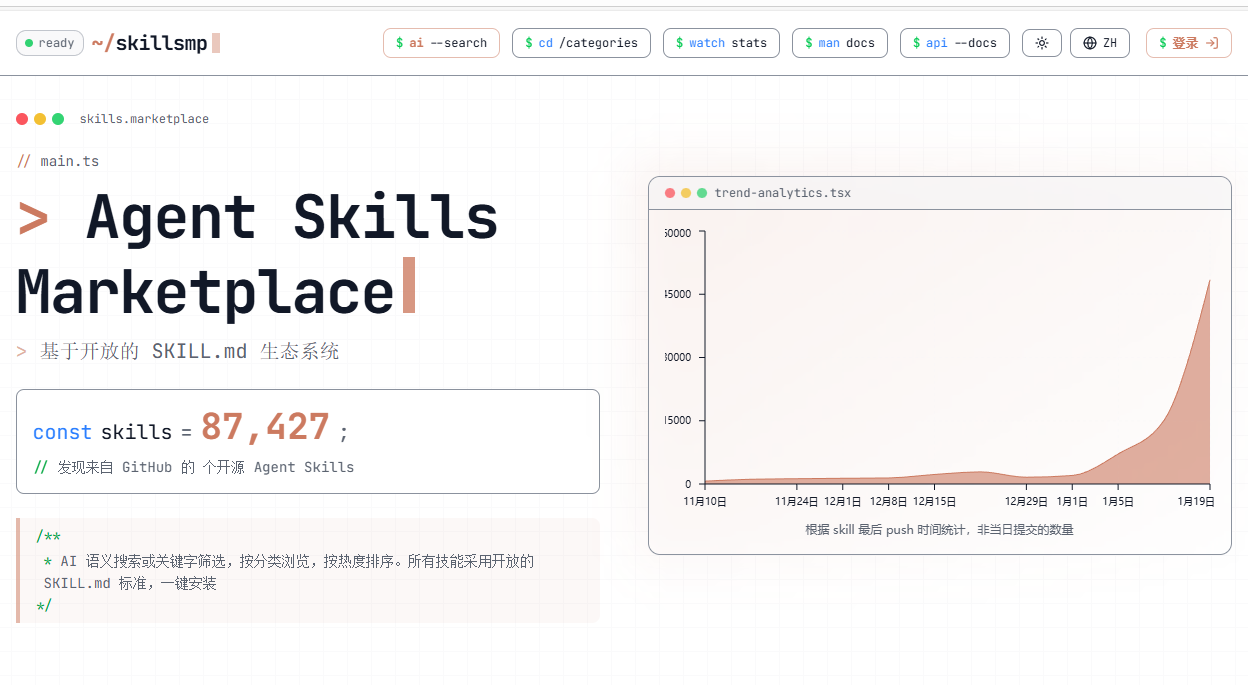Go to cd /categories
This screenshot has width=1248, height=685.
pyautogui.click(x=581, y=43)
